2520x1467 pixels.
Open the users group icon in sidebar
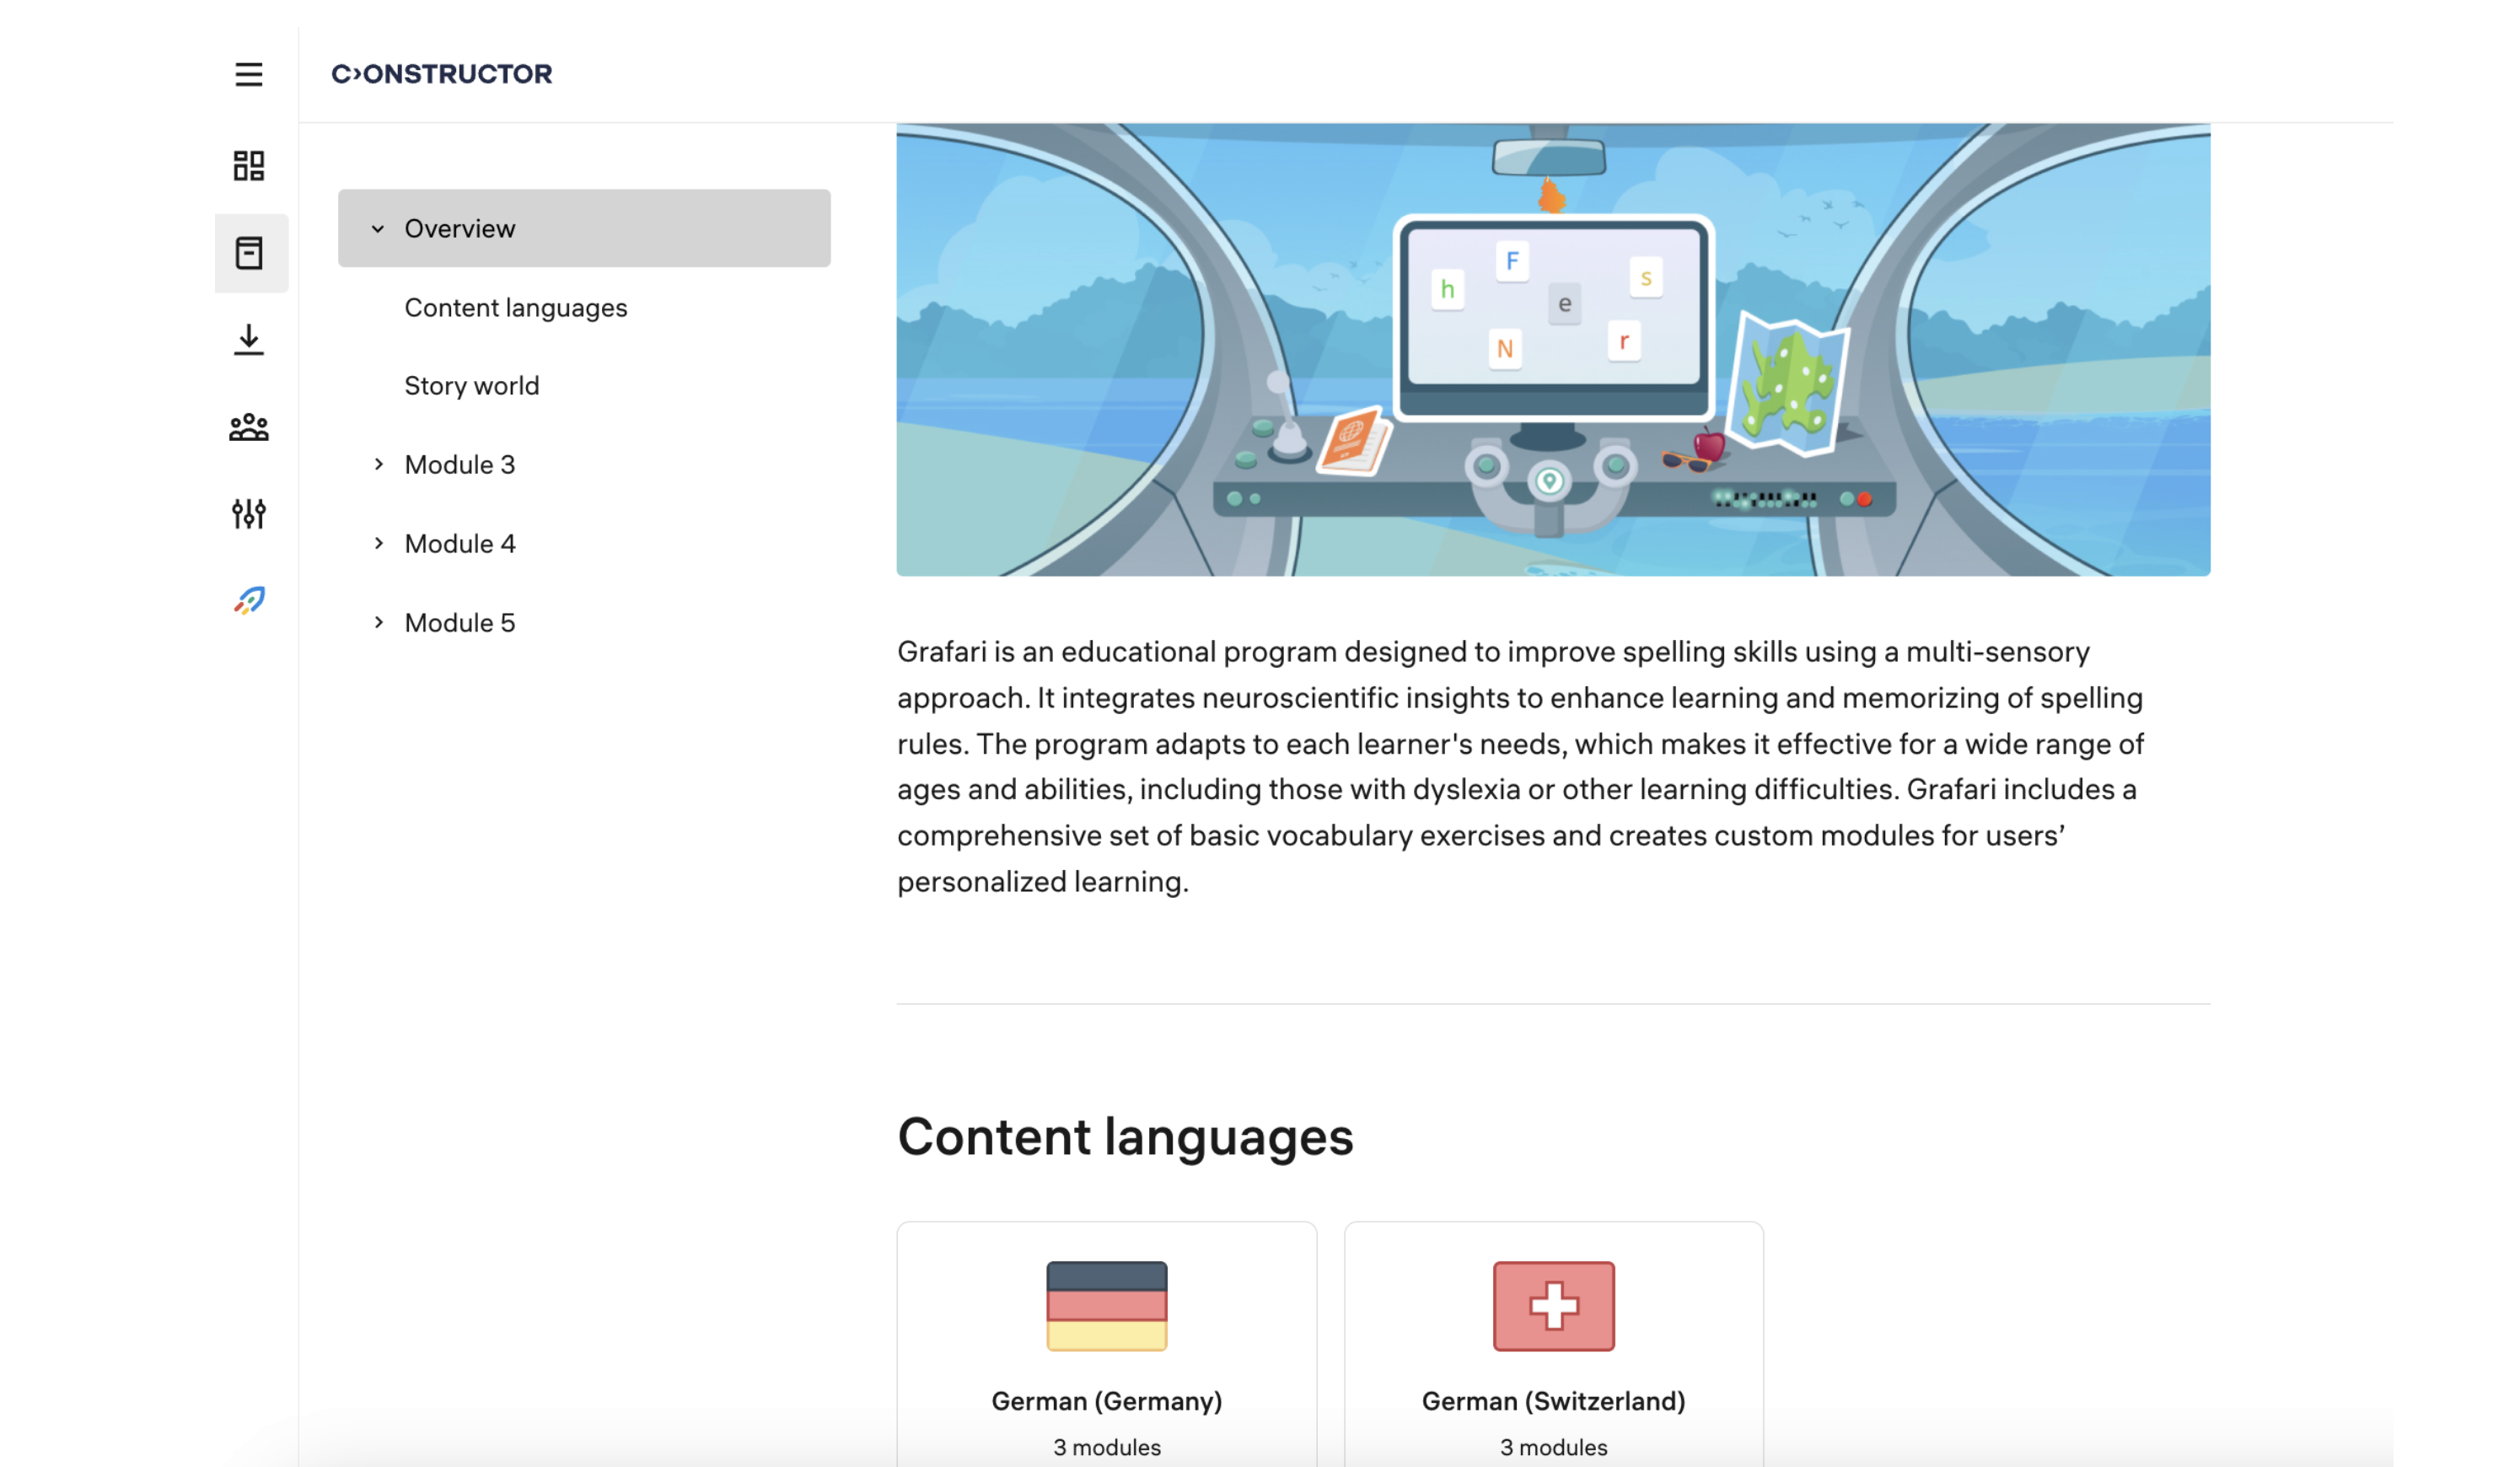pos(249,427)
